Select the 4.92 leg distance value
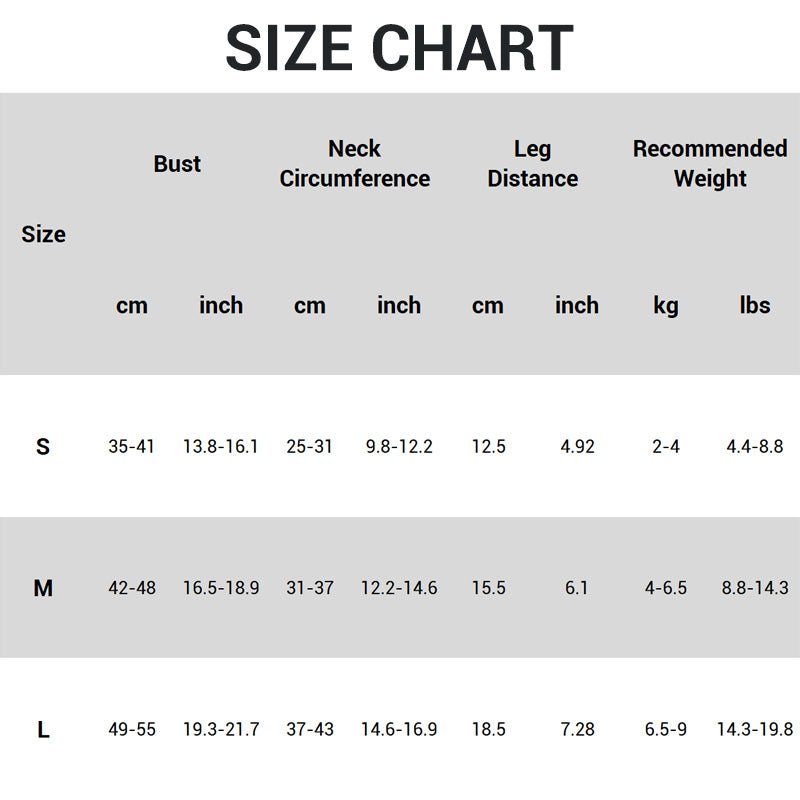This screenshot has height=800, width=800. [x=577, y=447]
